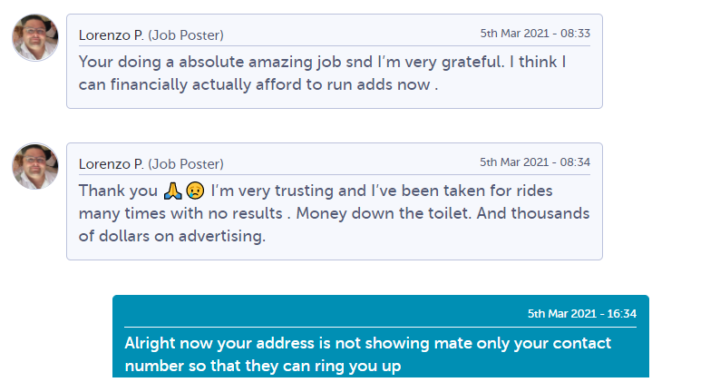The height and width of the screenshot is (392, 720).
Task: Click the (Job Poster) label in second message
Action: [x=186, y=164]
